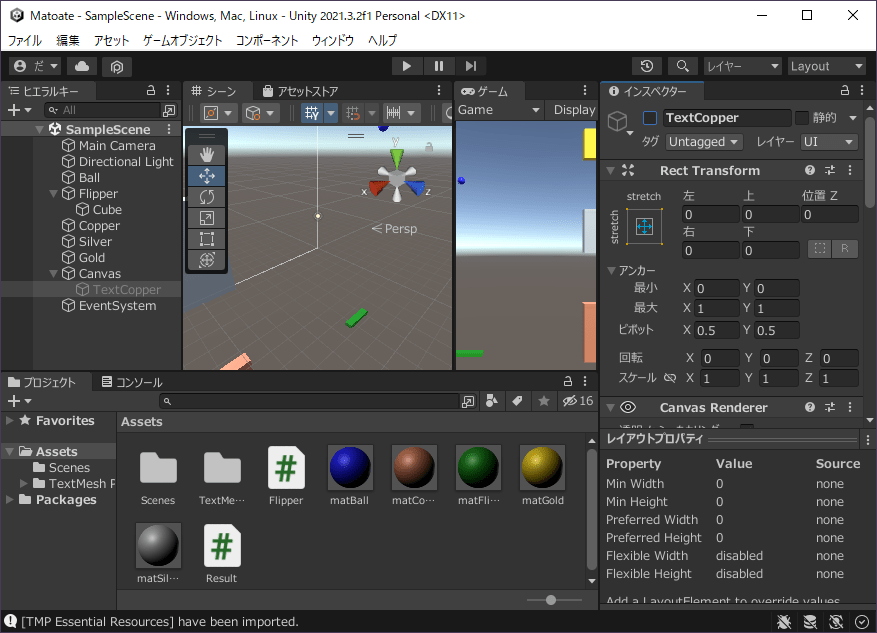
Task: Open the Component menu (コンポーネント)
Action: (267, 40)
